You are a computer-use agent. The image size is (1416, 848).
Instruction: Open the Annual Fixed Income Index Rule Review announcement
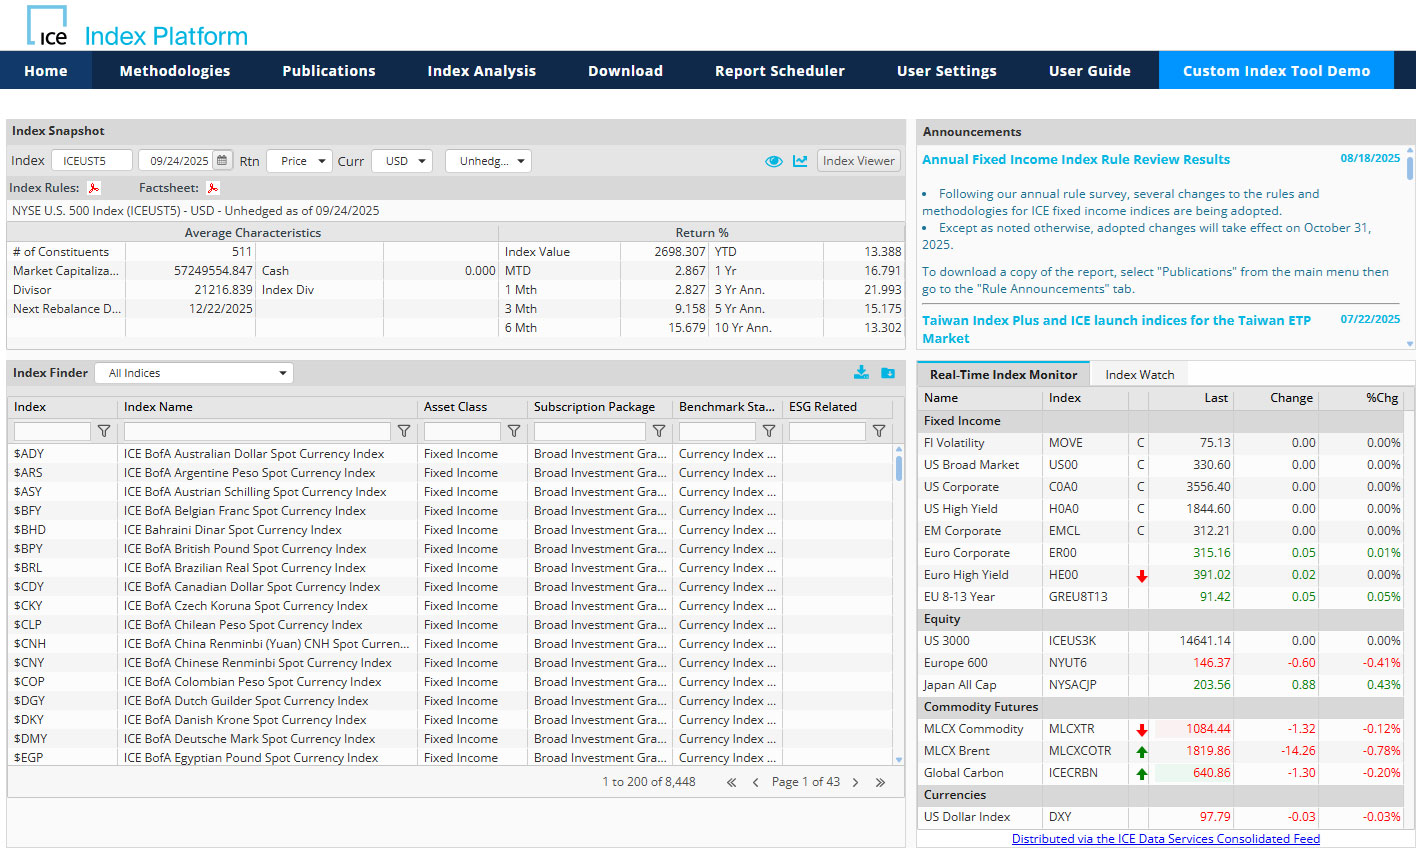coord(1076,159)
